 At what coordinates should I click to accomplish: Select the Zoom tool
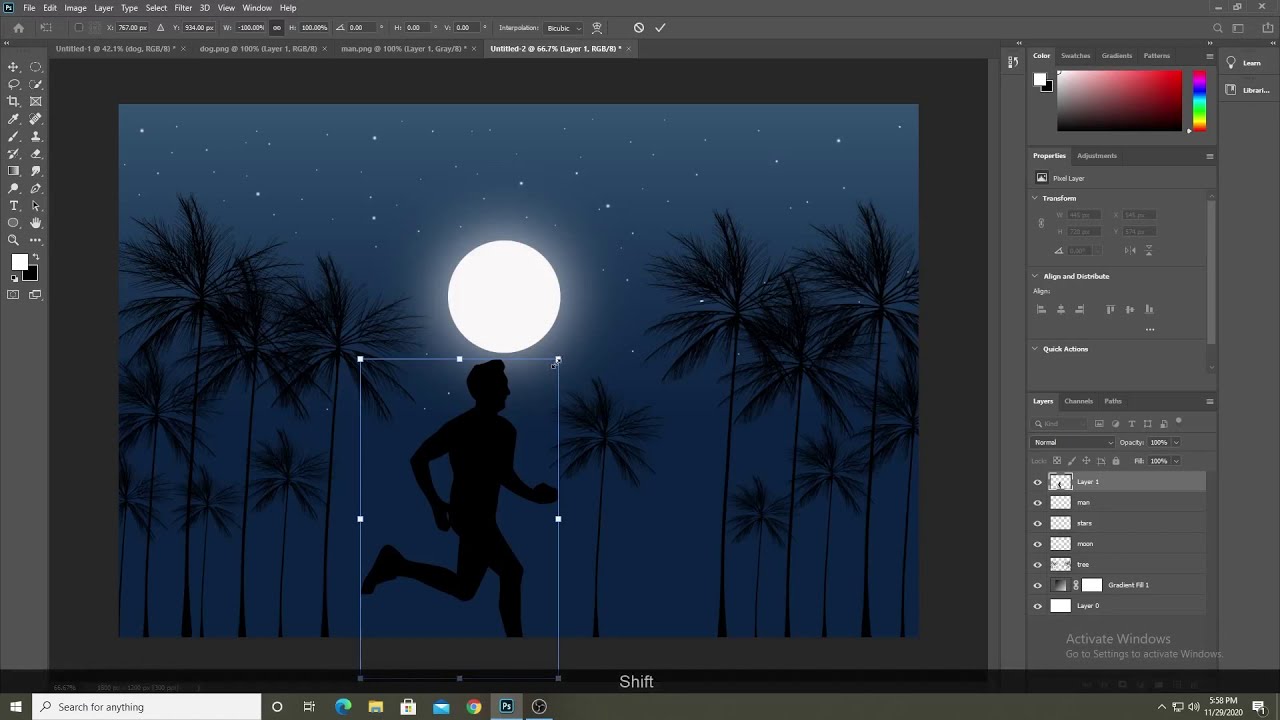click(14, 240)
